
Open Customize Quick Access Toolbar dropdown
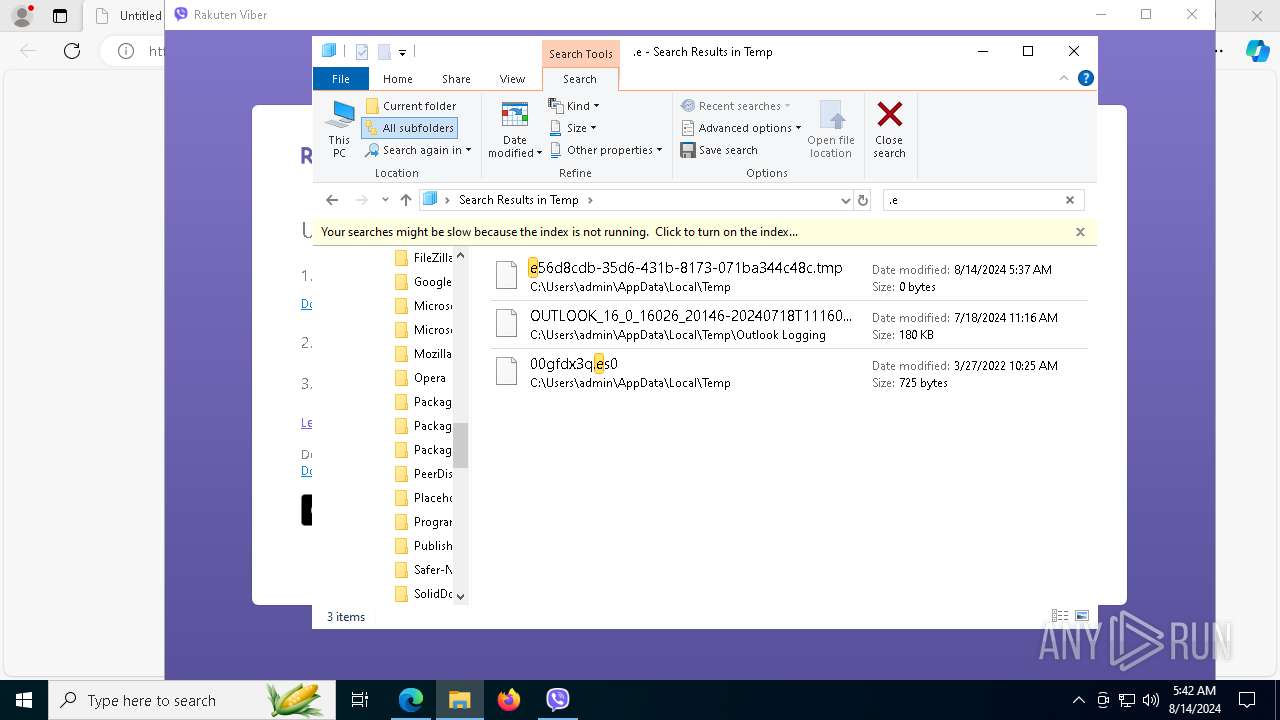pyautogui.click(x=402, y=52)
